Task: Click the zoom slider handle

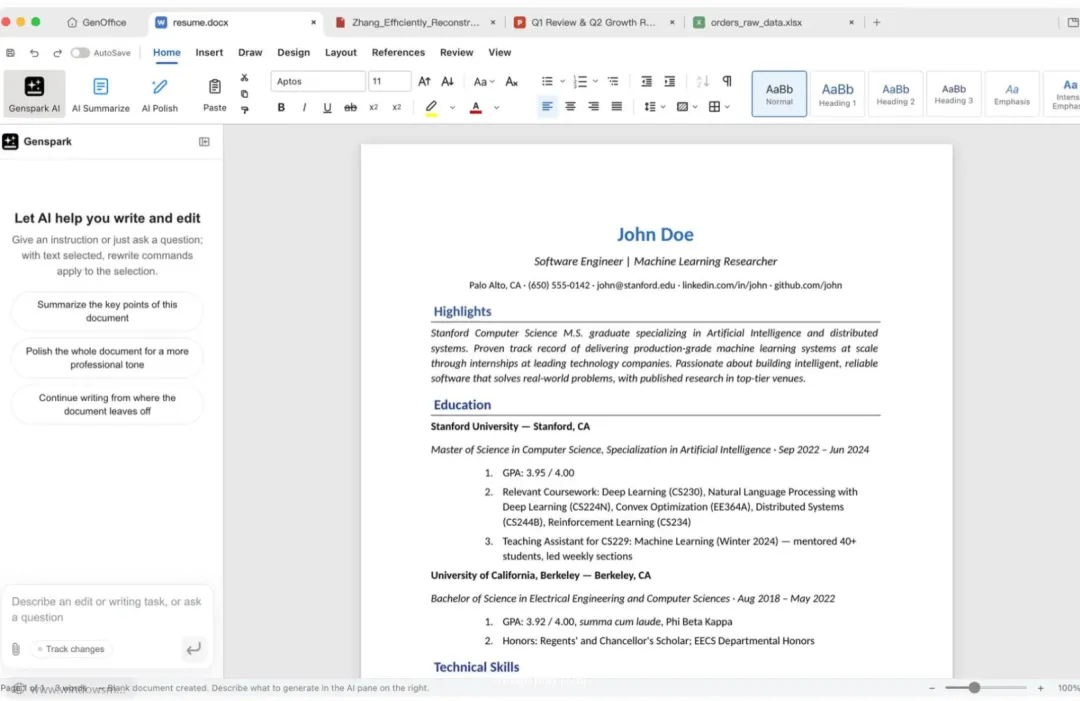Action: [974, 687]
